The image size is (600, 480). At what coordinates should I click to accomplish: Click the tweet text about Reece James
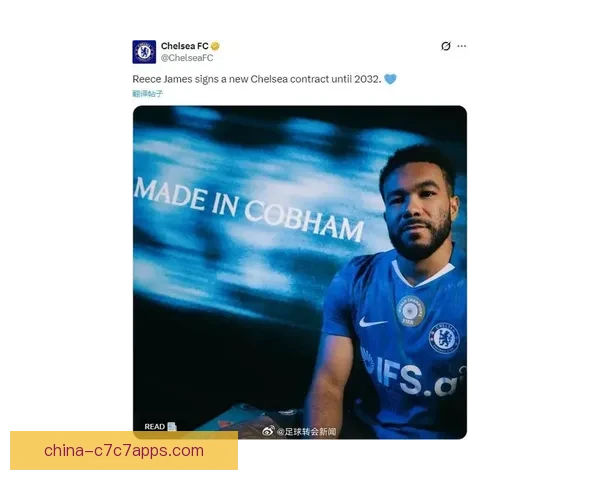[257, 79]
